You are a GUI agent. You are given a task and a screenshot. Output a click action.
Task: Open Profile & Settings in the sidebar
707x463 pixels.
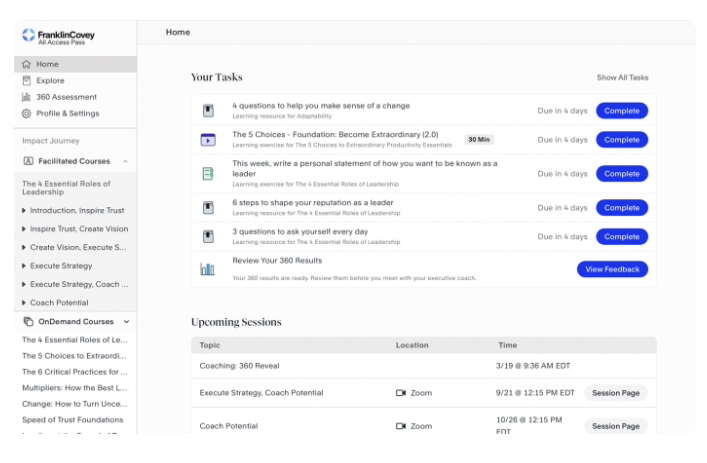(75, 114)
